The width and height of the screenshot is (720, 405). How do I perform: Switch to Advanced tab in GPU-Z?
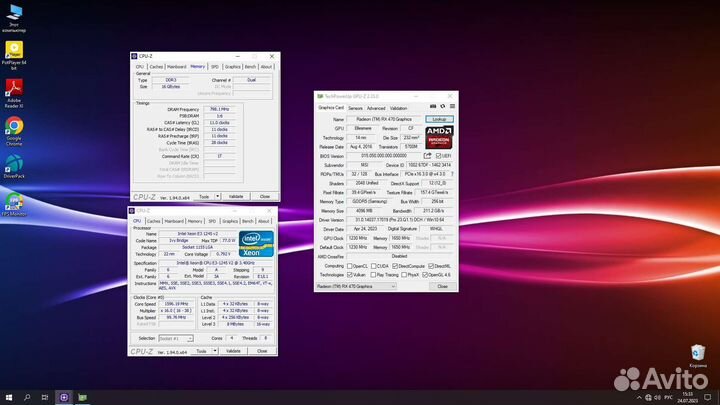click(x=376, y=108)
